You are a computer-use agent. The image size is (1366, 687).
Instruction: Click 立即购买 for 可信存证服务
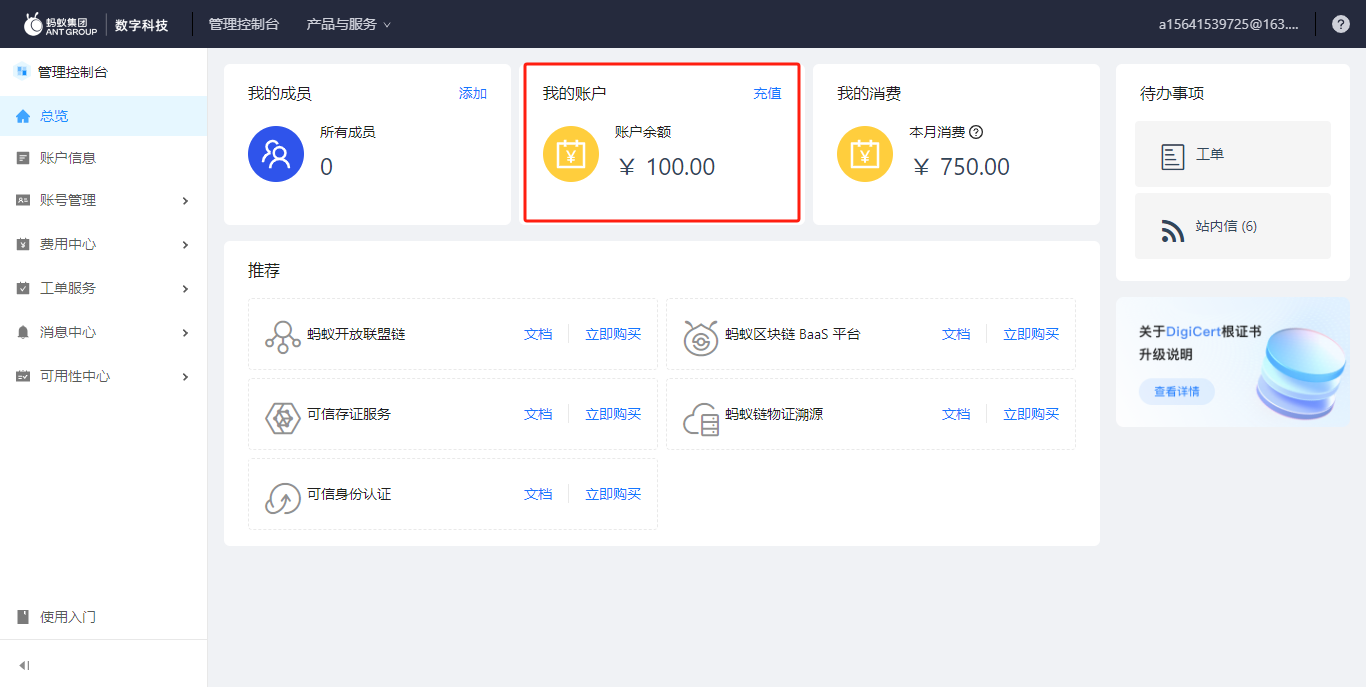click(x=613, y=414)
